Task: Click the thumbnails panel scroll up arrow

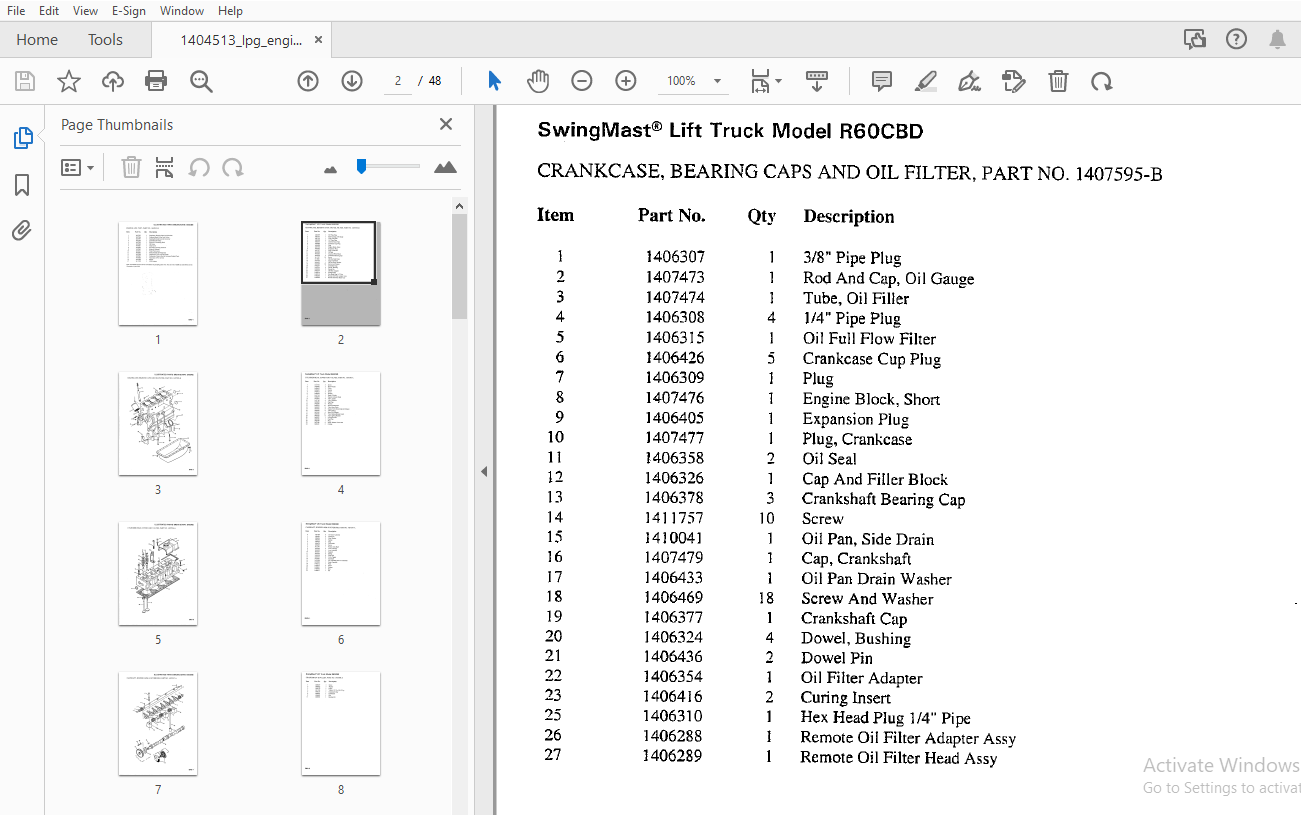Action: 459,206
